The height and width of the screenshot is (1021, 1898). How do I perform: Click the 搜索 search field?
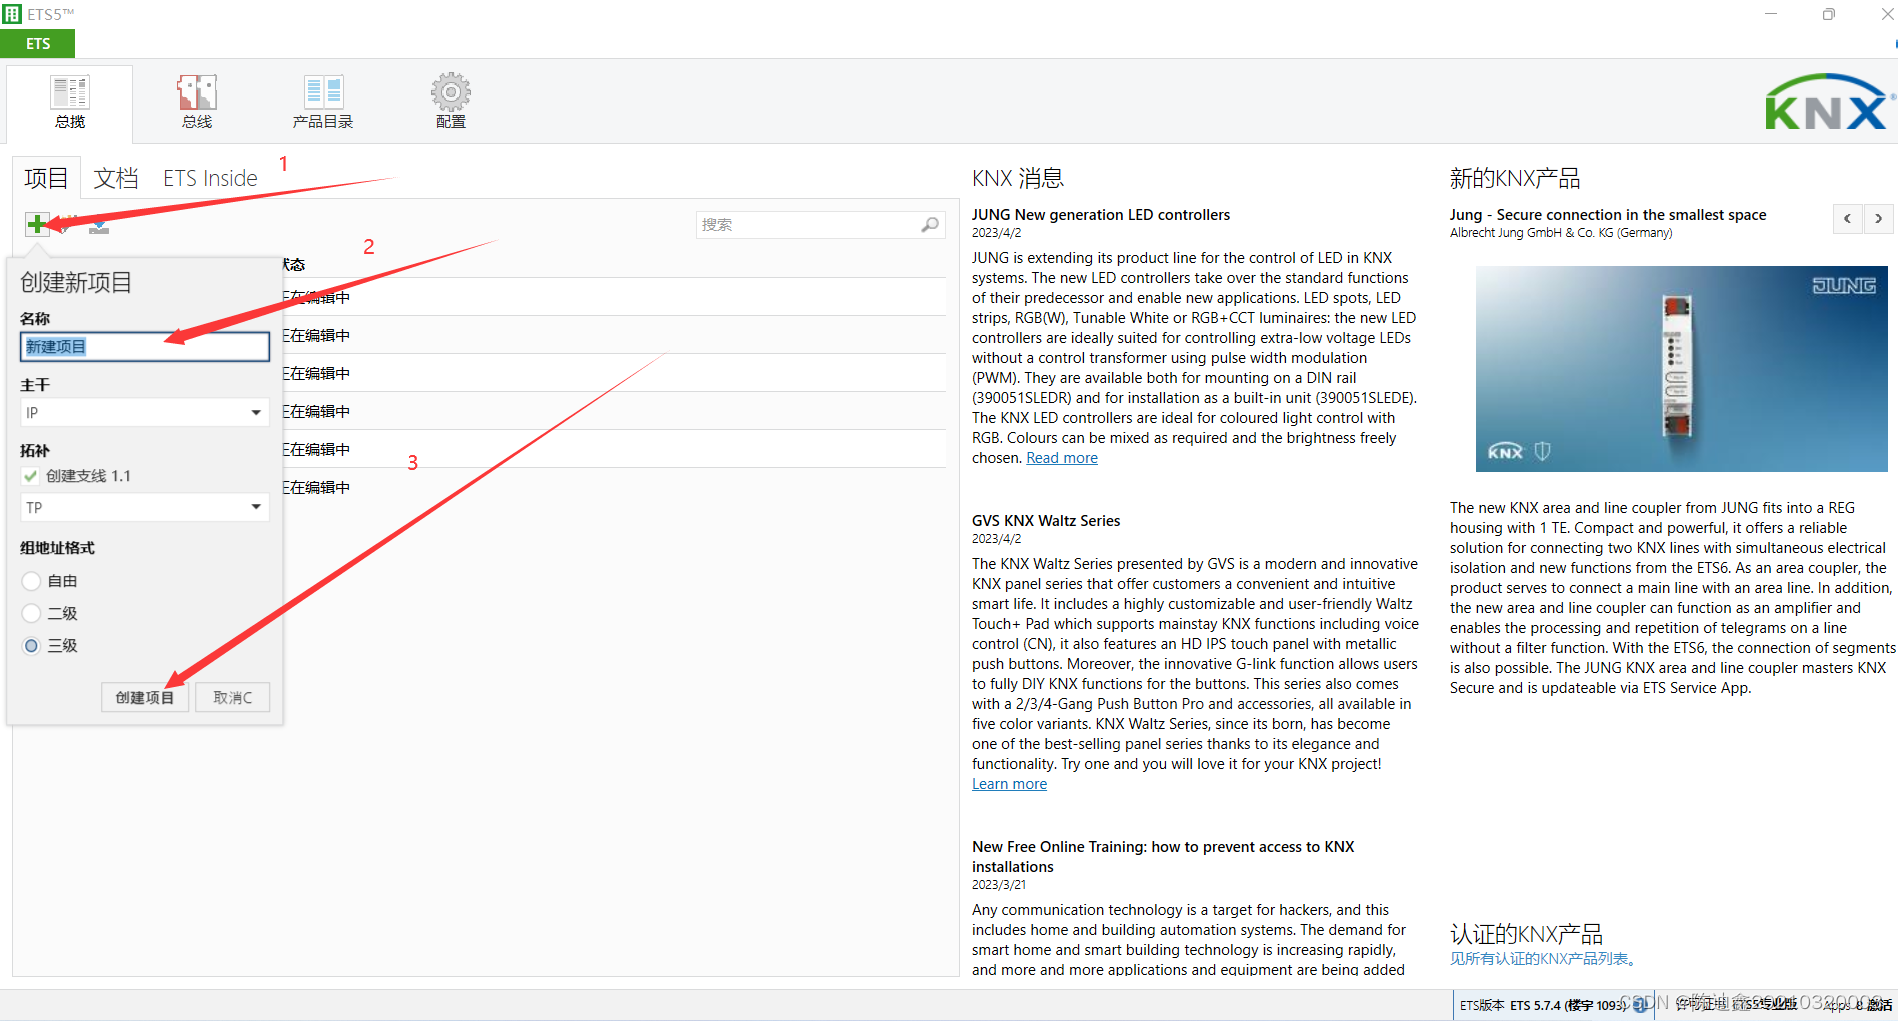click(820, 225)
